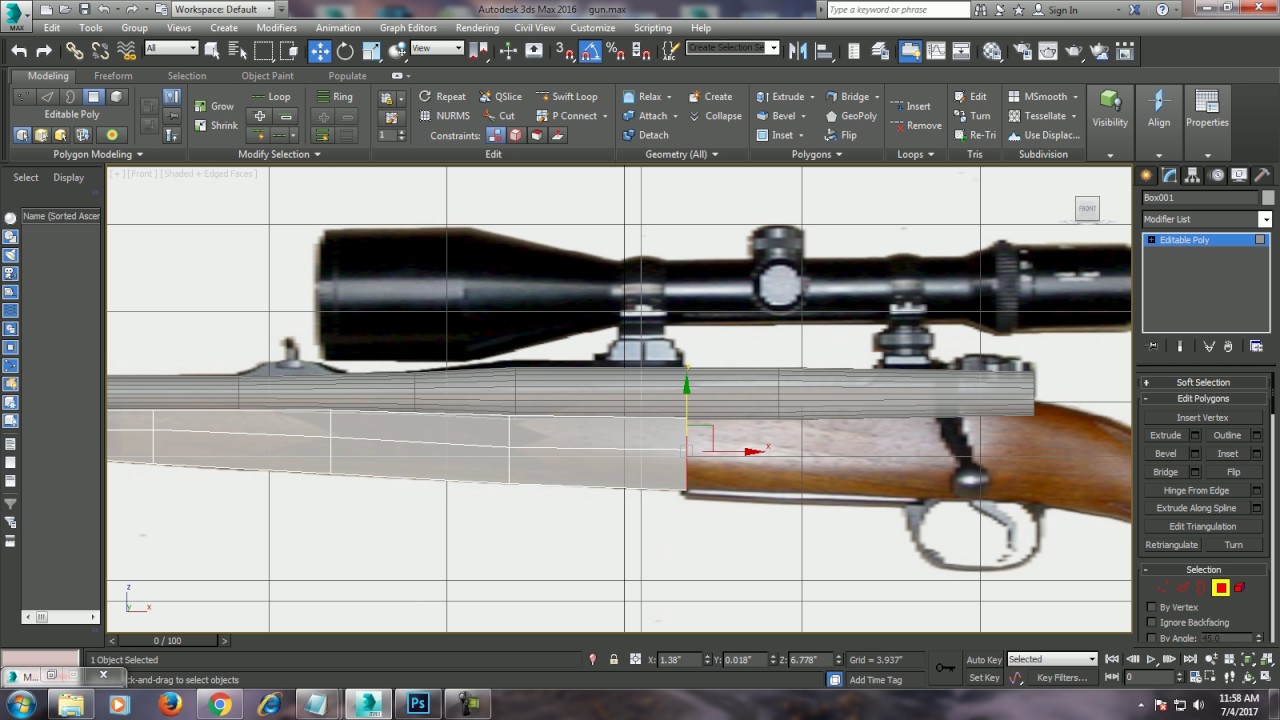
Task: Toggle Auto Key mode
Action: click(984, 660)
